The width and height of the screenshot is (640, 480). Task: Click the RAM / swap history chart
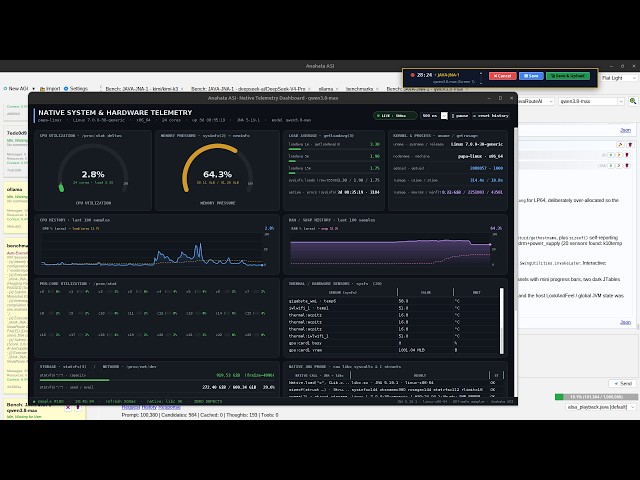tap(391, 251)
